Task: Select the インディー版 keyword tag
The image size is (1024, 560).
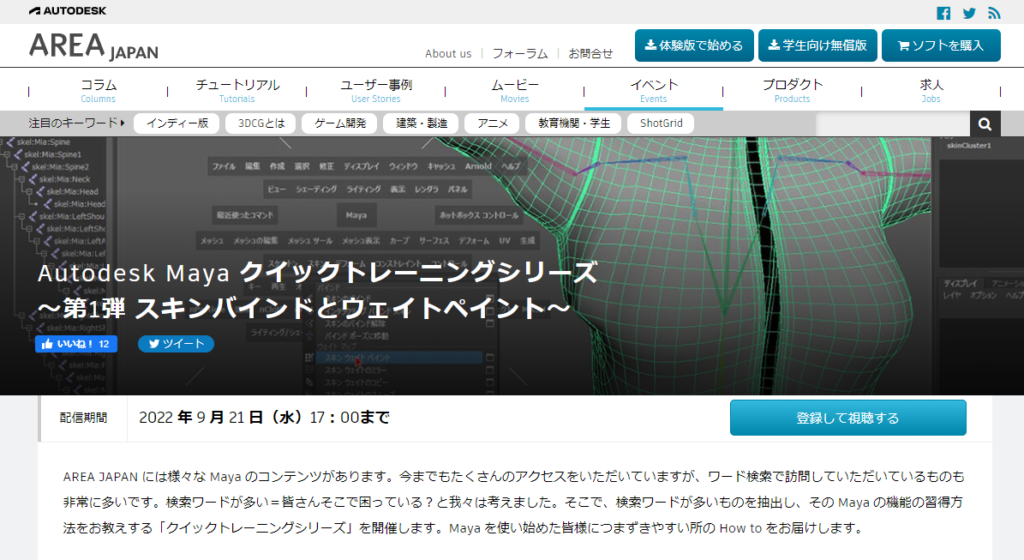Action: (x=177, y=123)
